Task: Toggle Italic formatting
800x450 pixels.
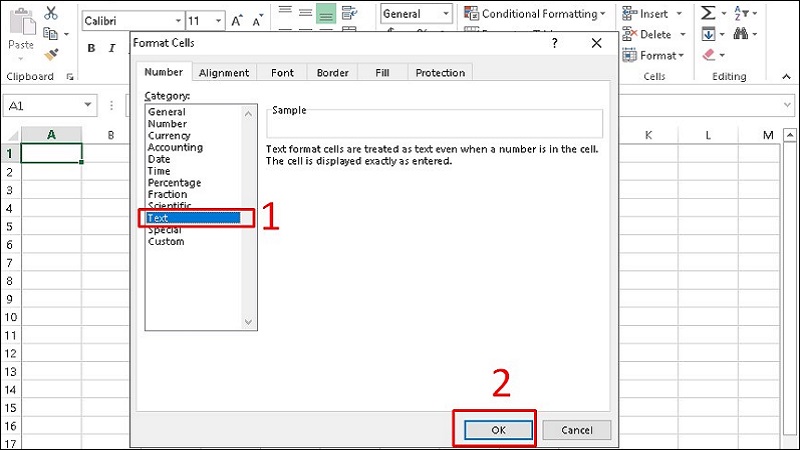Action: tap(112, 48)
